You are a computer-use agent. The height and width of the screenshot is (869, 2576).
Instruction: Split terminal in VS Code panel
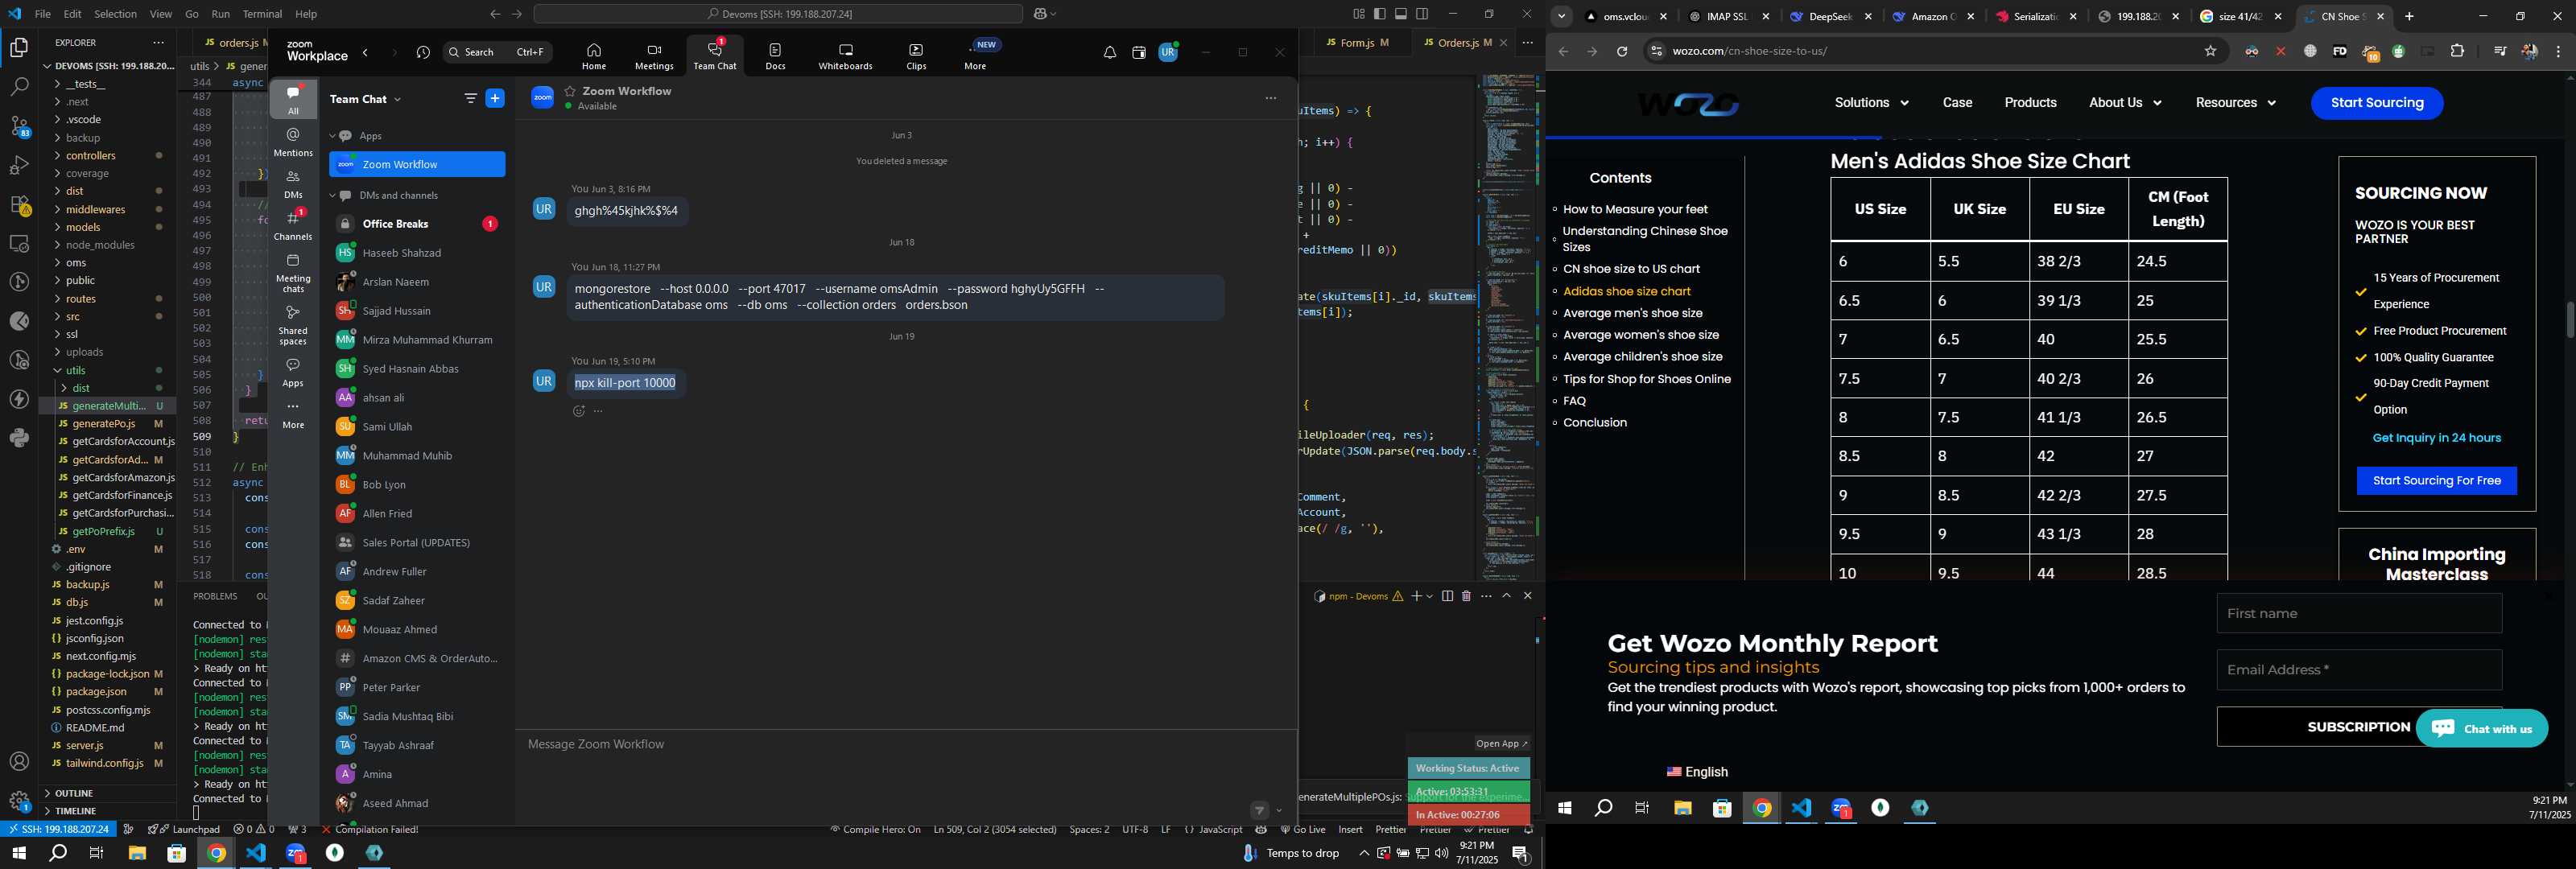coord(1447,596)
